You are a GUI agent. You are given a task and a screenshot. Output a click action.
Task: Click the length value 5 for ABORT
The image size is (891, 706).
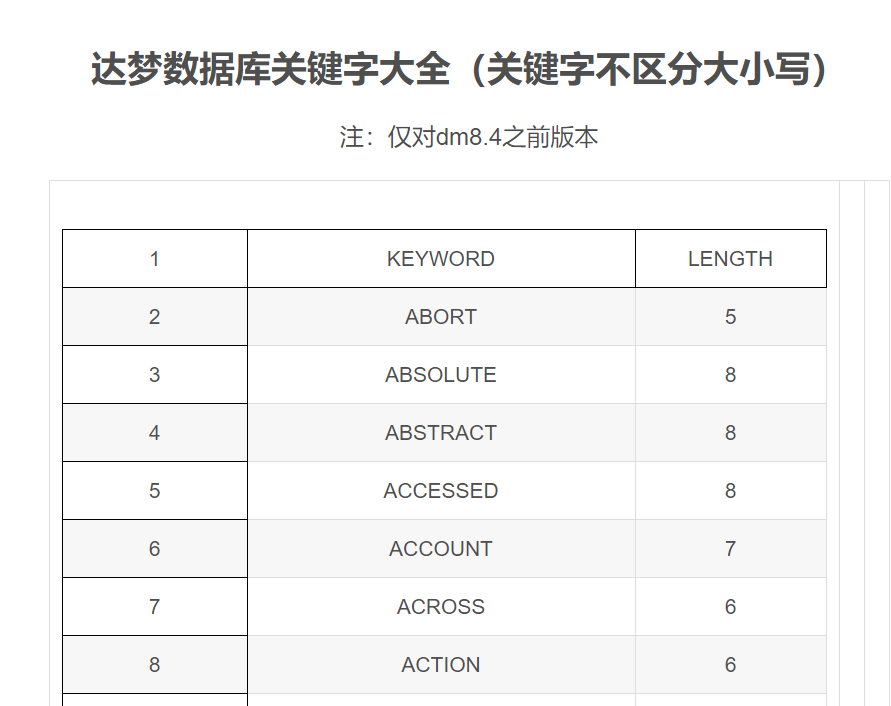coord(730,317)
